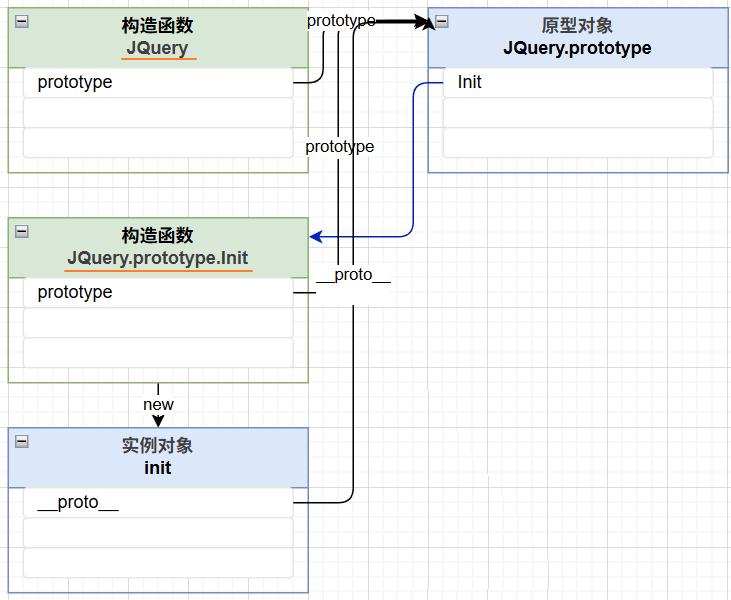Select the prototype row in the JQuery box

[158, 83]
